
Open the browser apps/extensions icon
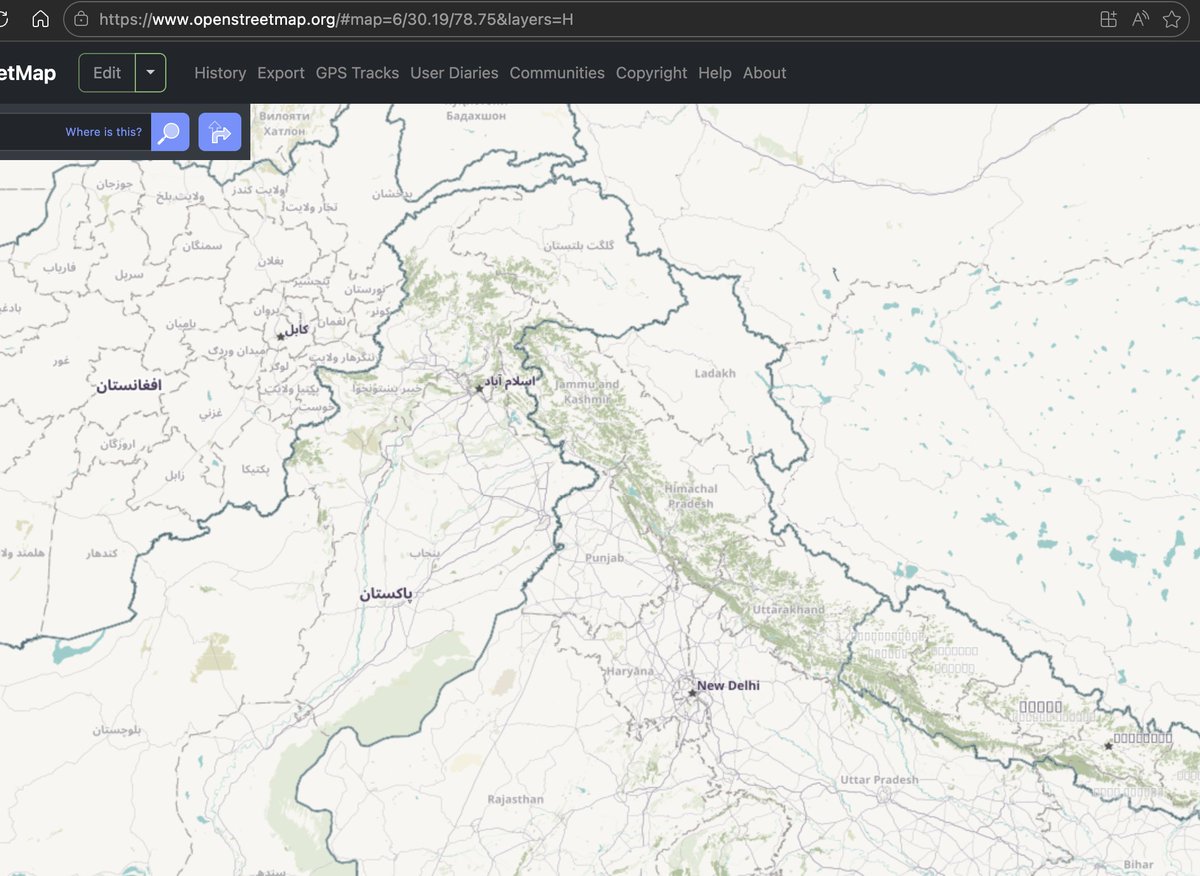(1107, 19)
